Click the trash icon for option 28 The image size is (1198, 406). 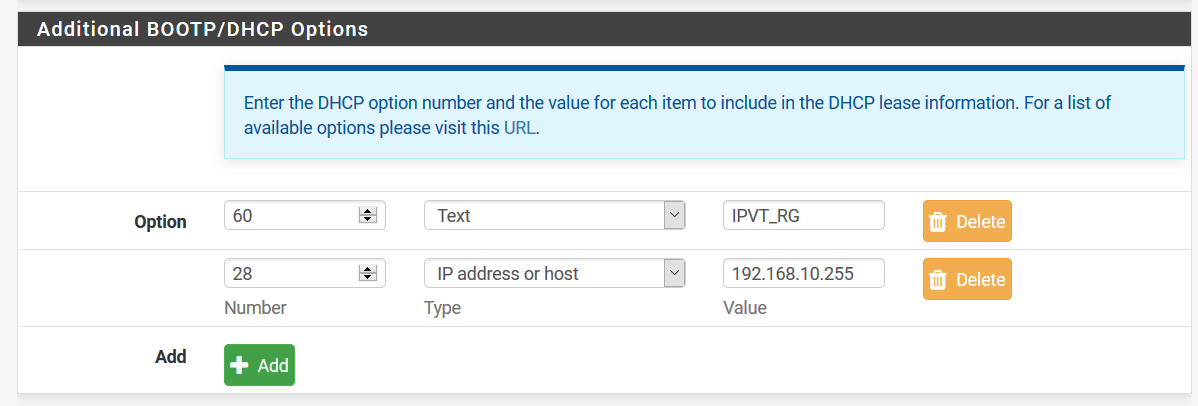tap(938, 280)
